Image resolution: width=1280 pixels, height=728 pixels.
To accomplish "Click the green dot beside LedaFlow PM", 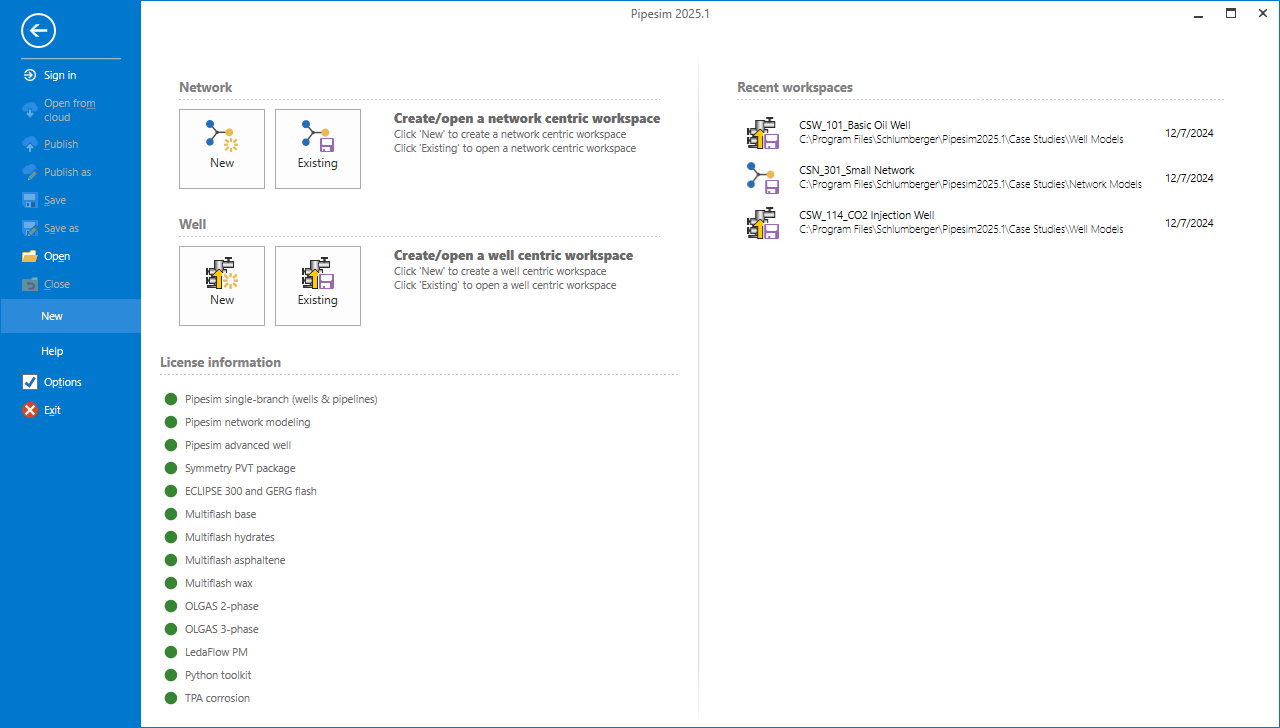I will 171,652.
